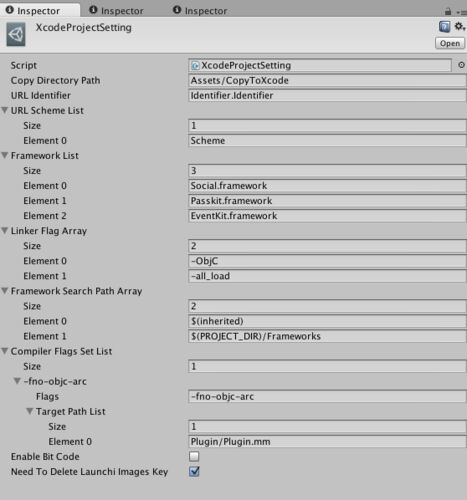
Task: Edit the Scheme element field
Action: coord(327,141)
